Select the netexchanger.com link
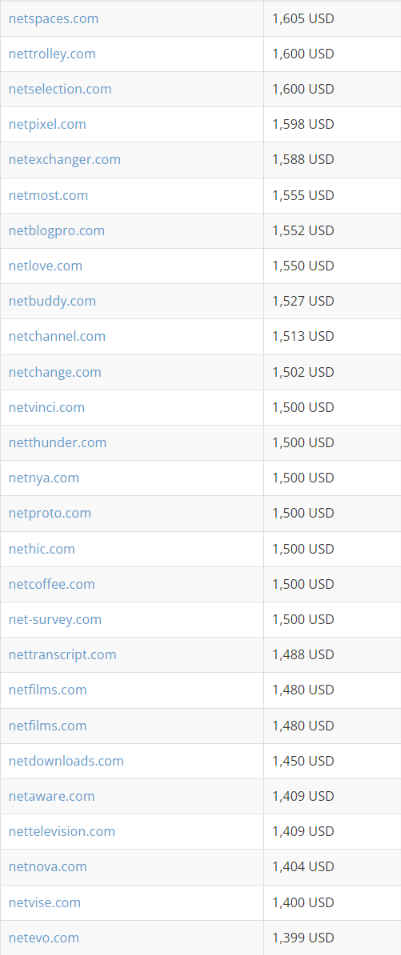 pos(65,160)
